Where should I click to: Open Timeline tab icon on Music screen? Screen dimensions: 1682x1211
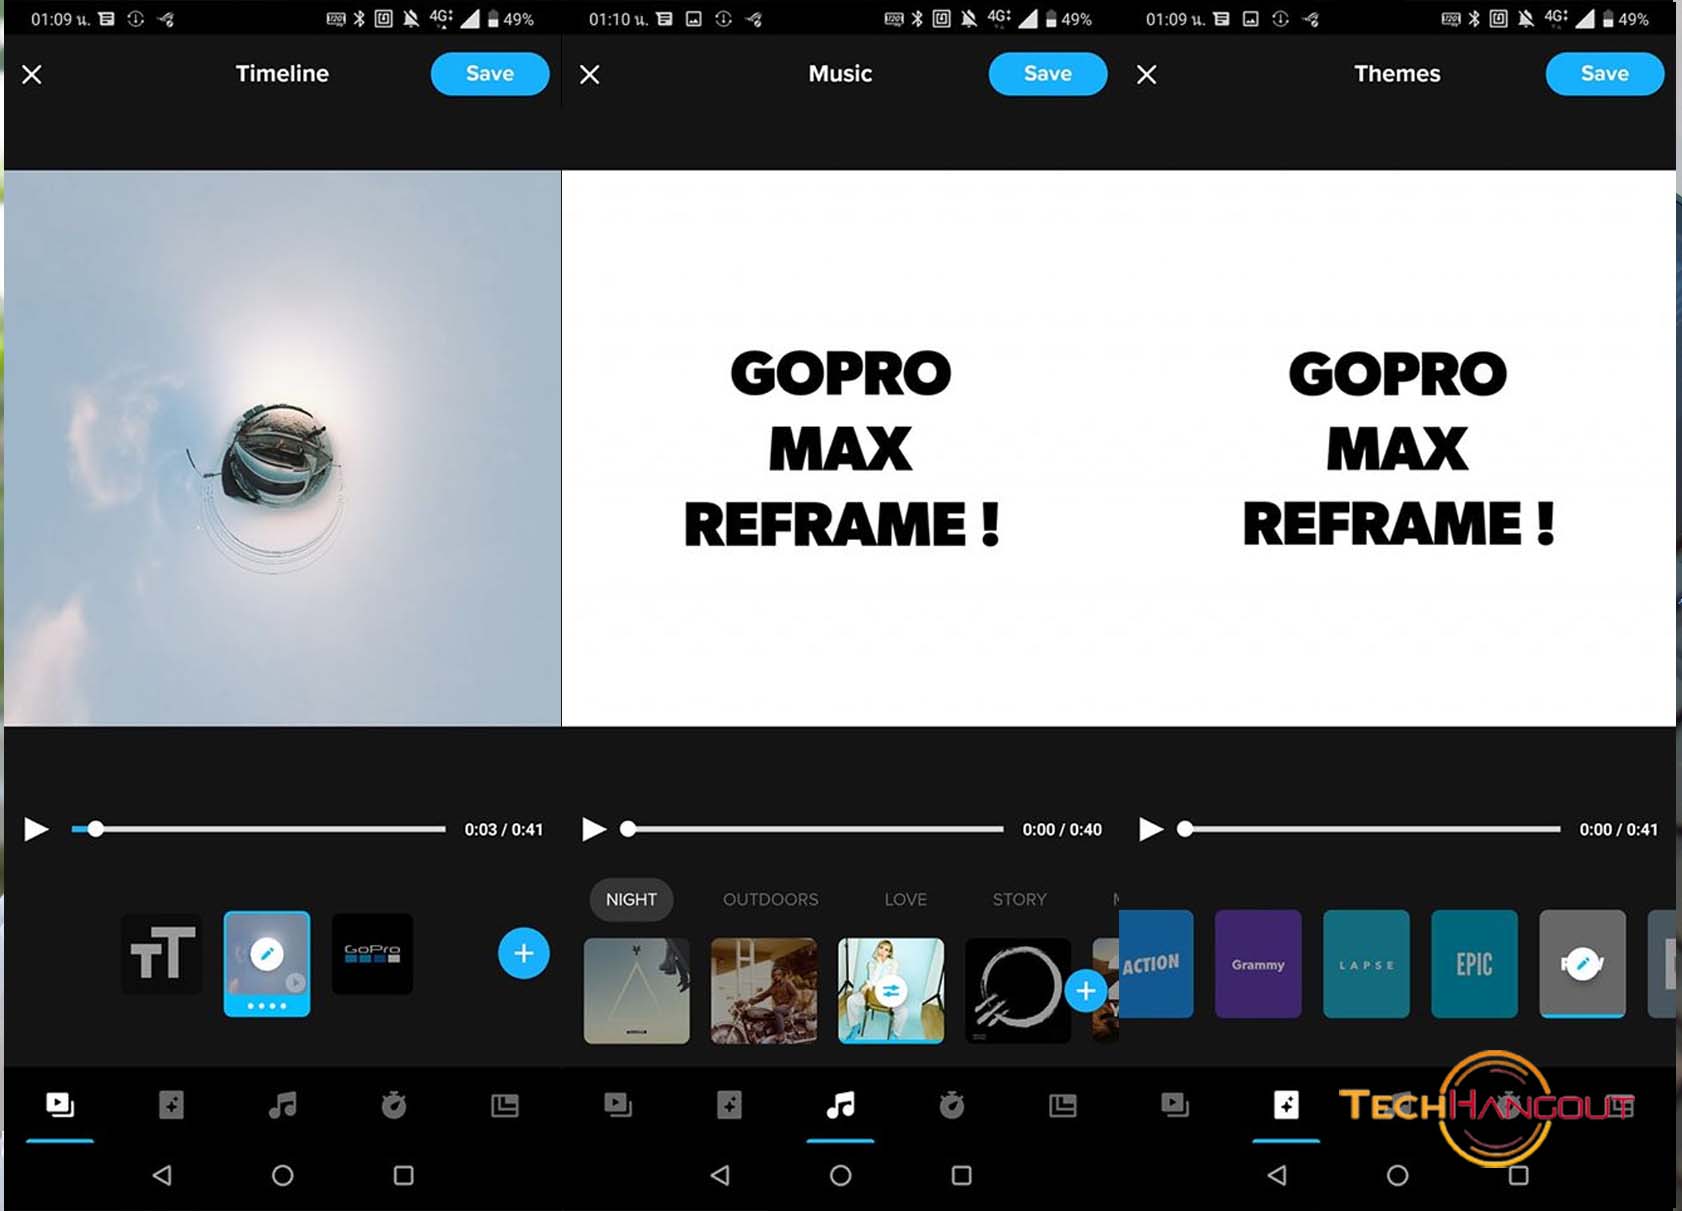click(618, 1105)
